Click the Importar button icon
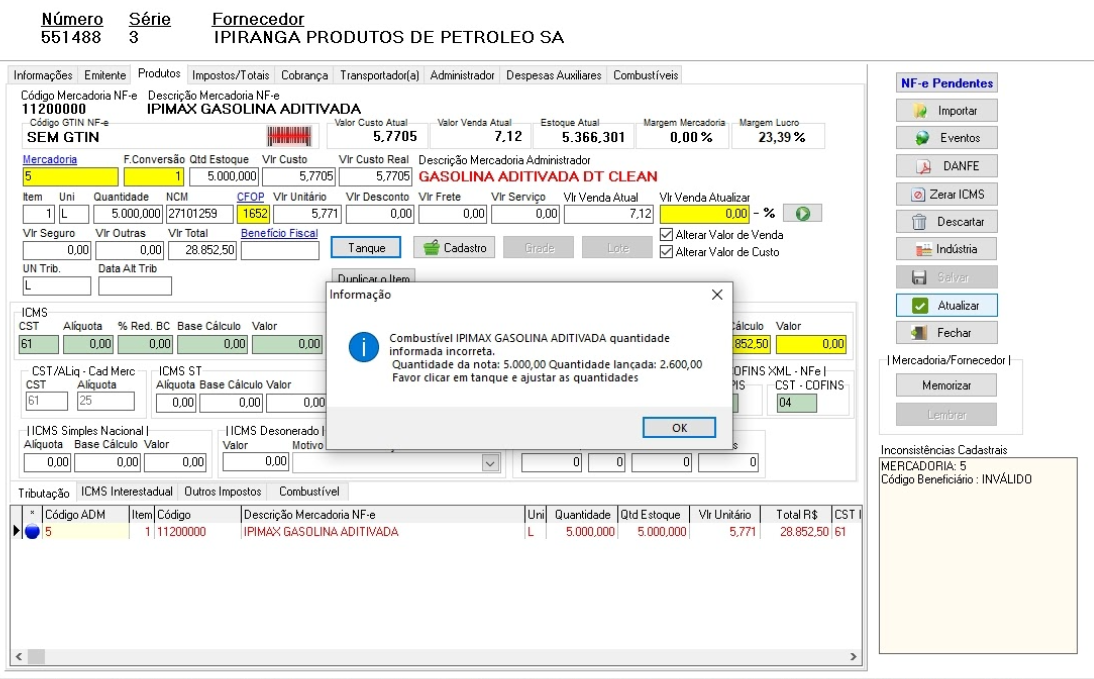 click(x=920, y=111)
